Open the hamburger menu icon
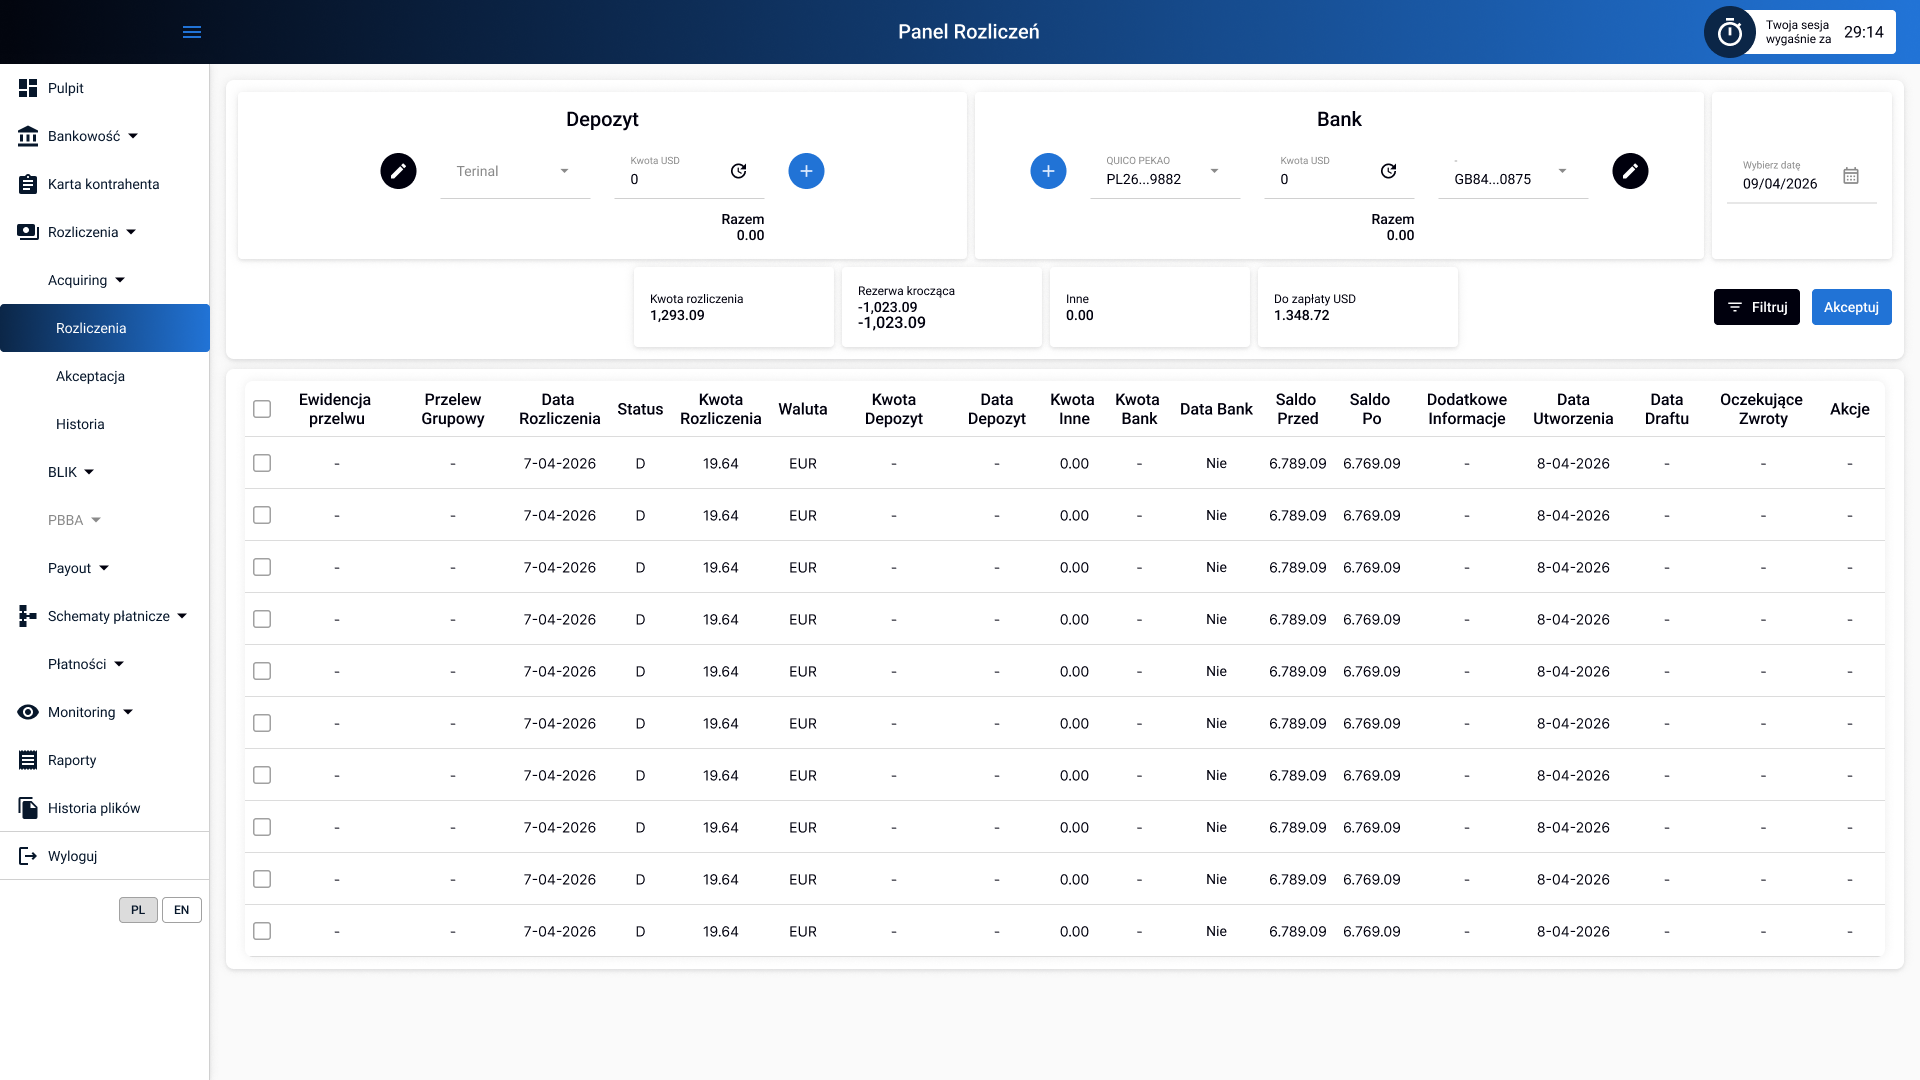Screen dimensions: 1920x1080 192,32
